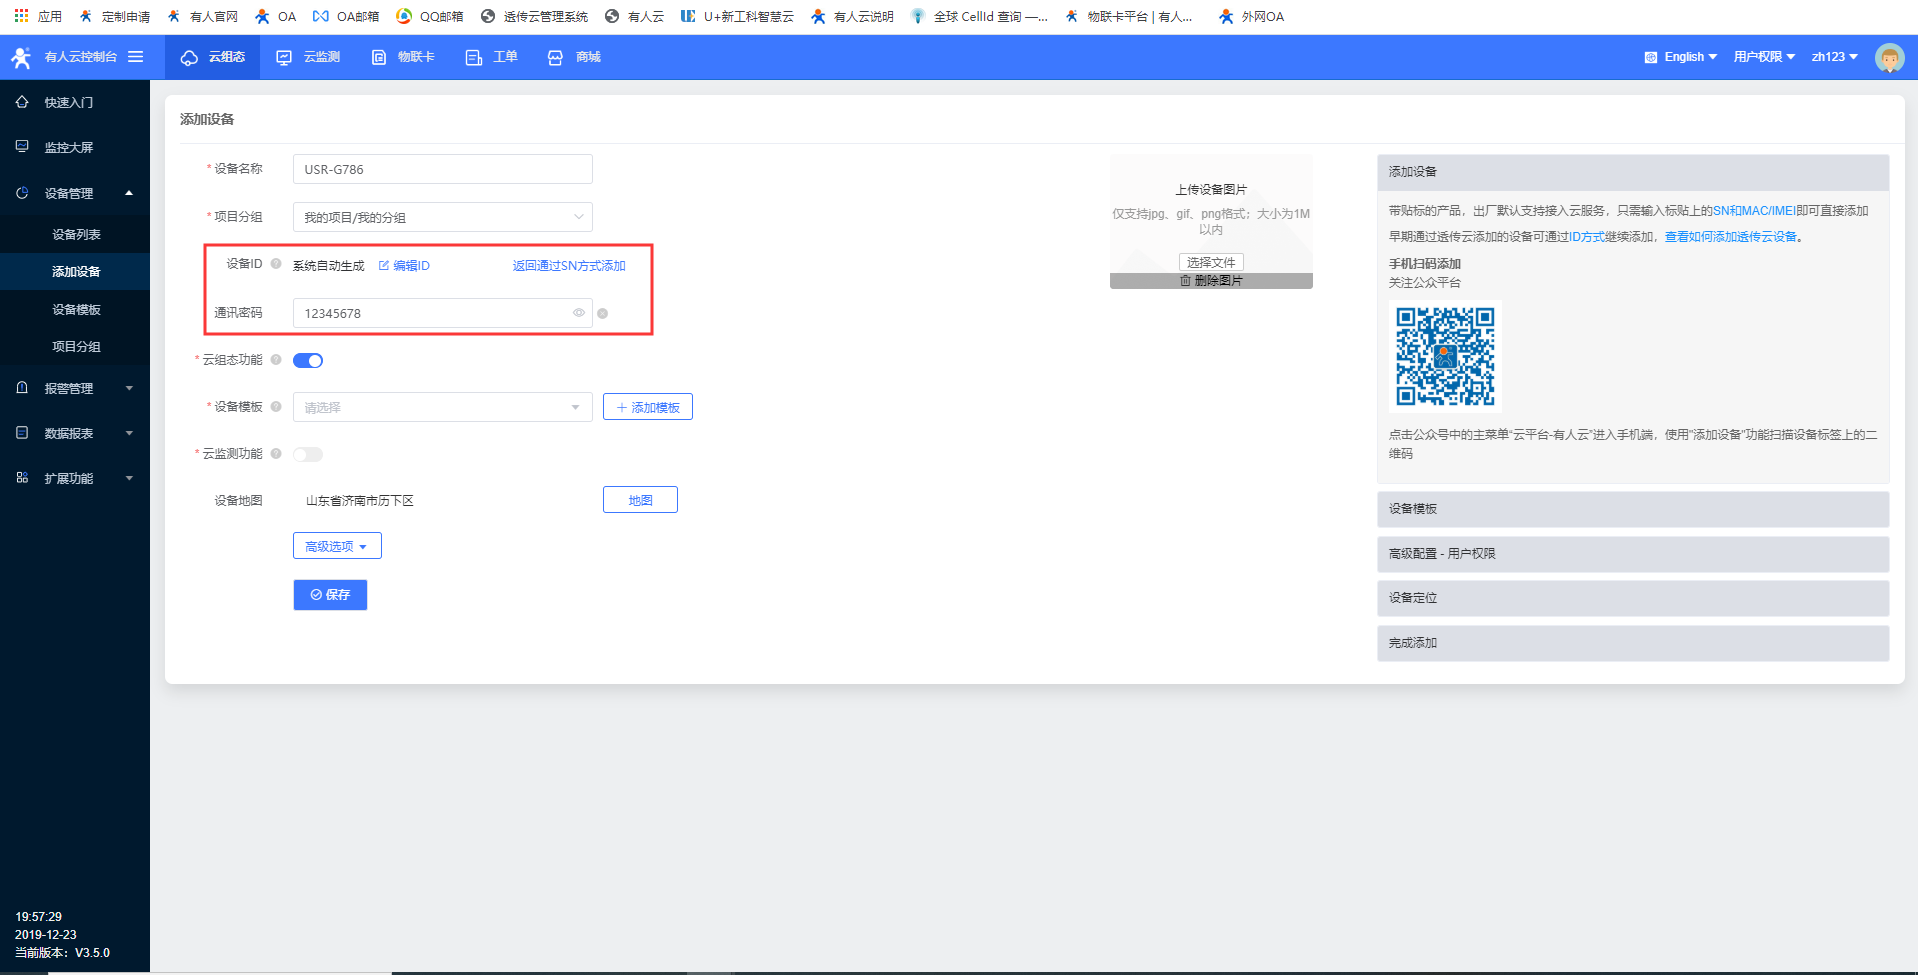
Task: Open 设备列表 in the sidebar
Action: point(76,234)
